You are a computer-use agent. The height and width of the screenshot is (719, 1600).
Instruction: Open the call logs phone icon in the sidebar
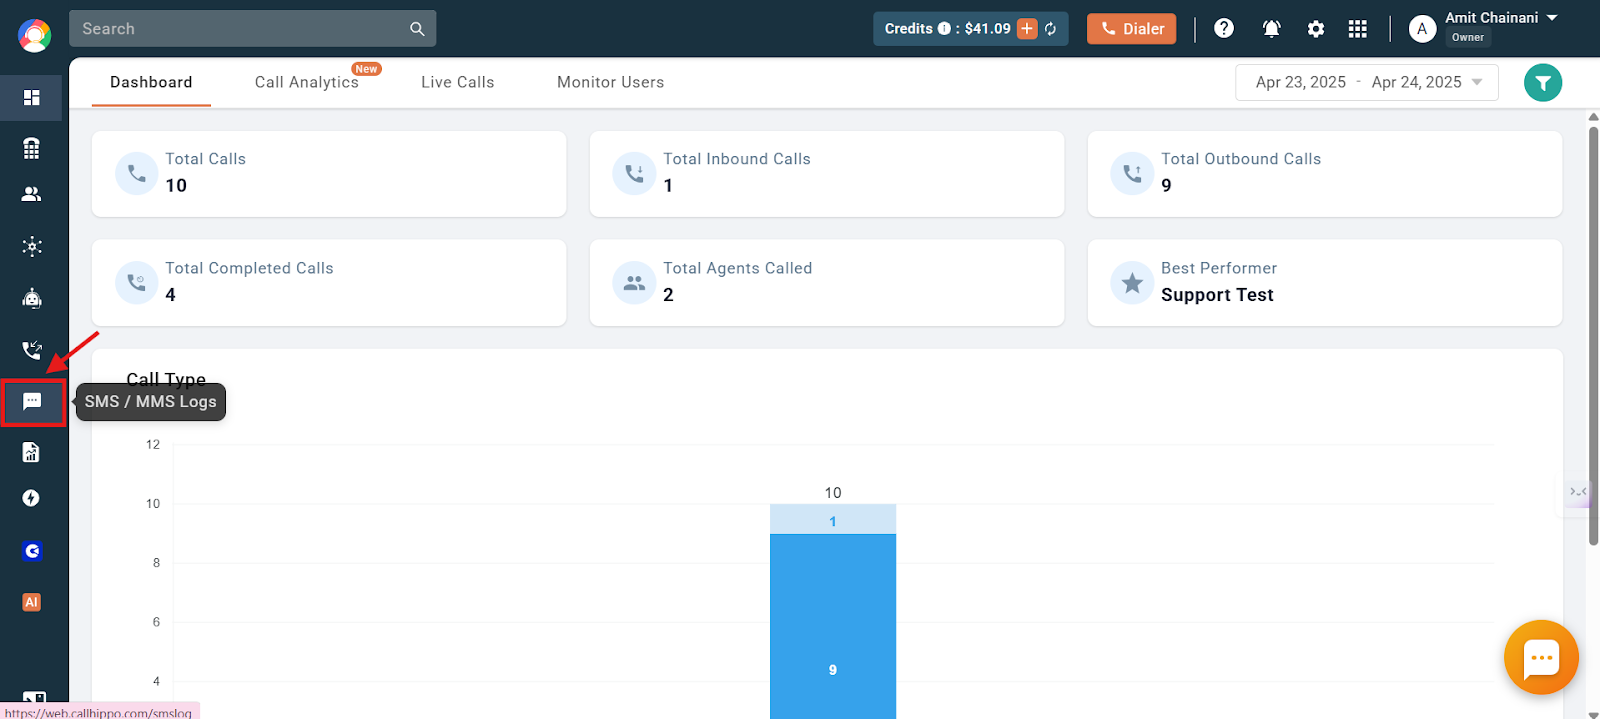(x=32, y=350)
